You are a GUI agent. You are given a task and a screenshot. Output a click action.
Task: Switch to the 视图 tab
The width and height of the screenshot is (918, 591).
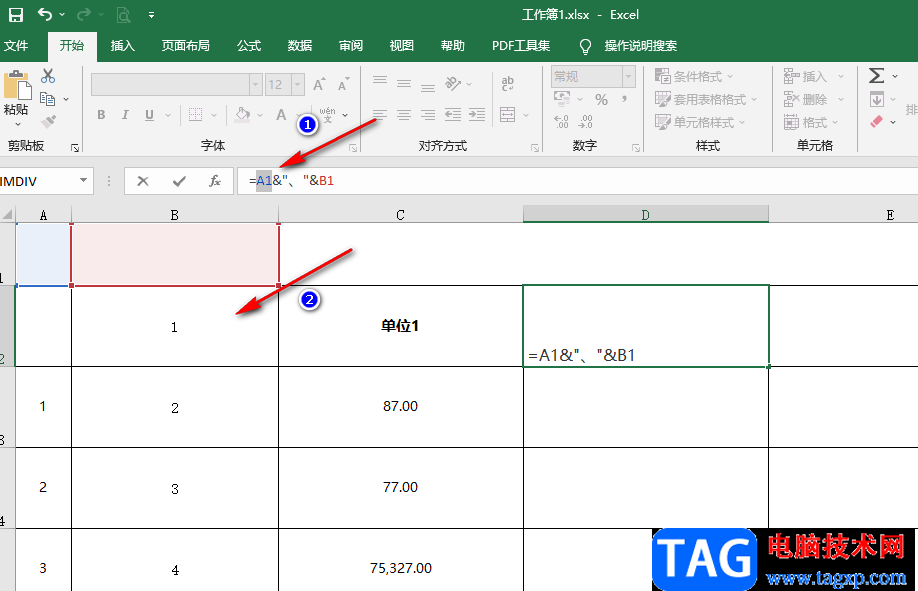402,46
